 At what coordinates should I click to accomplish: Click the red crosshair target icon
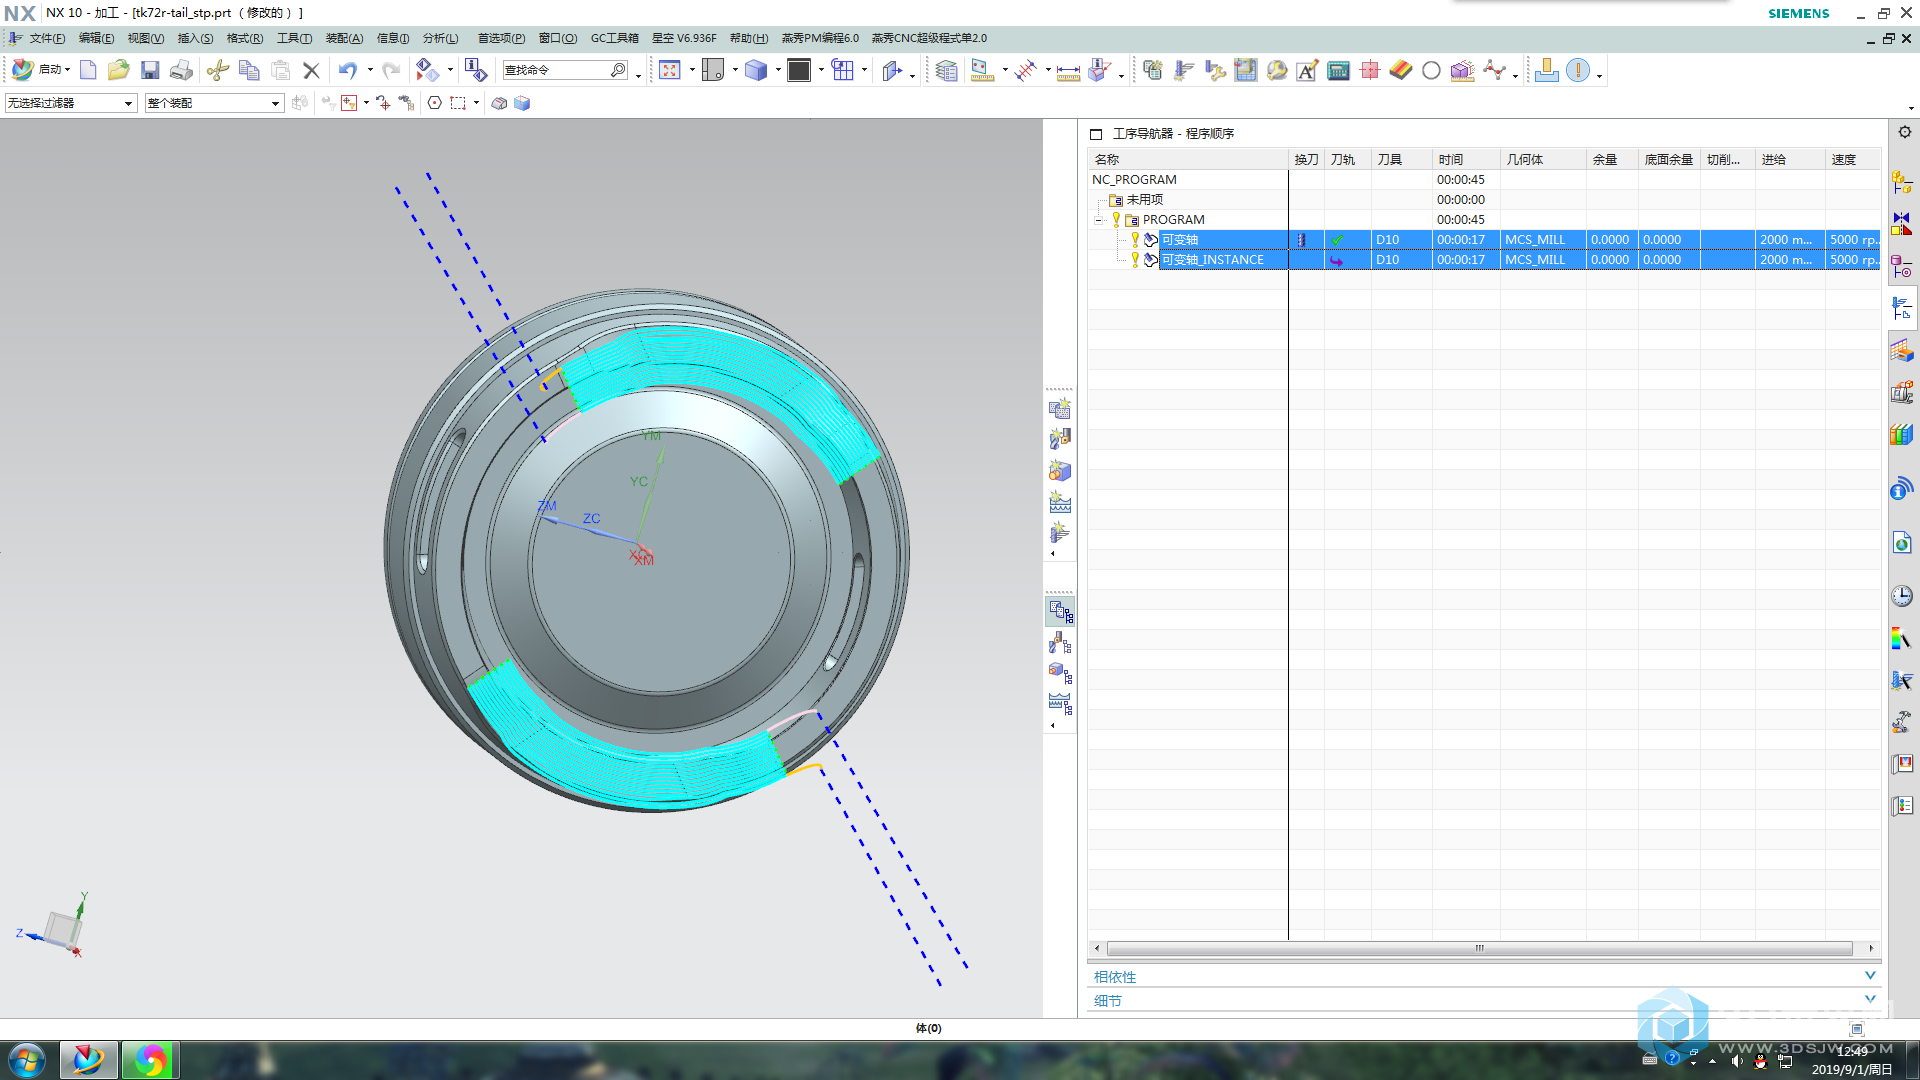pos(1370,70)
